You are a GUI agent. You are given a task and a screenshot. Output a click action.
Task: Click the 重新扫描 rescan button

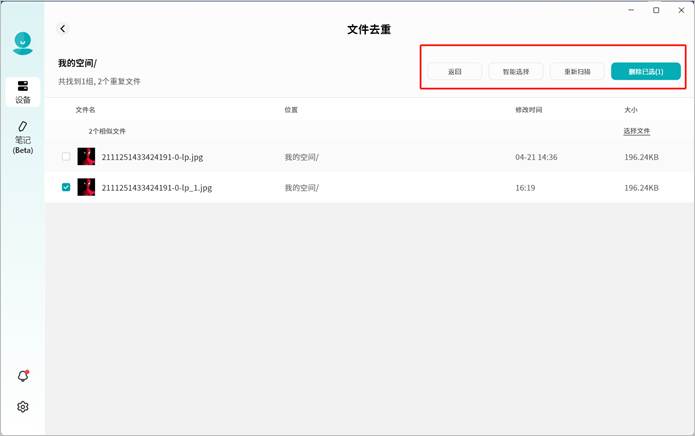tap(576, 71)
